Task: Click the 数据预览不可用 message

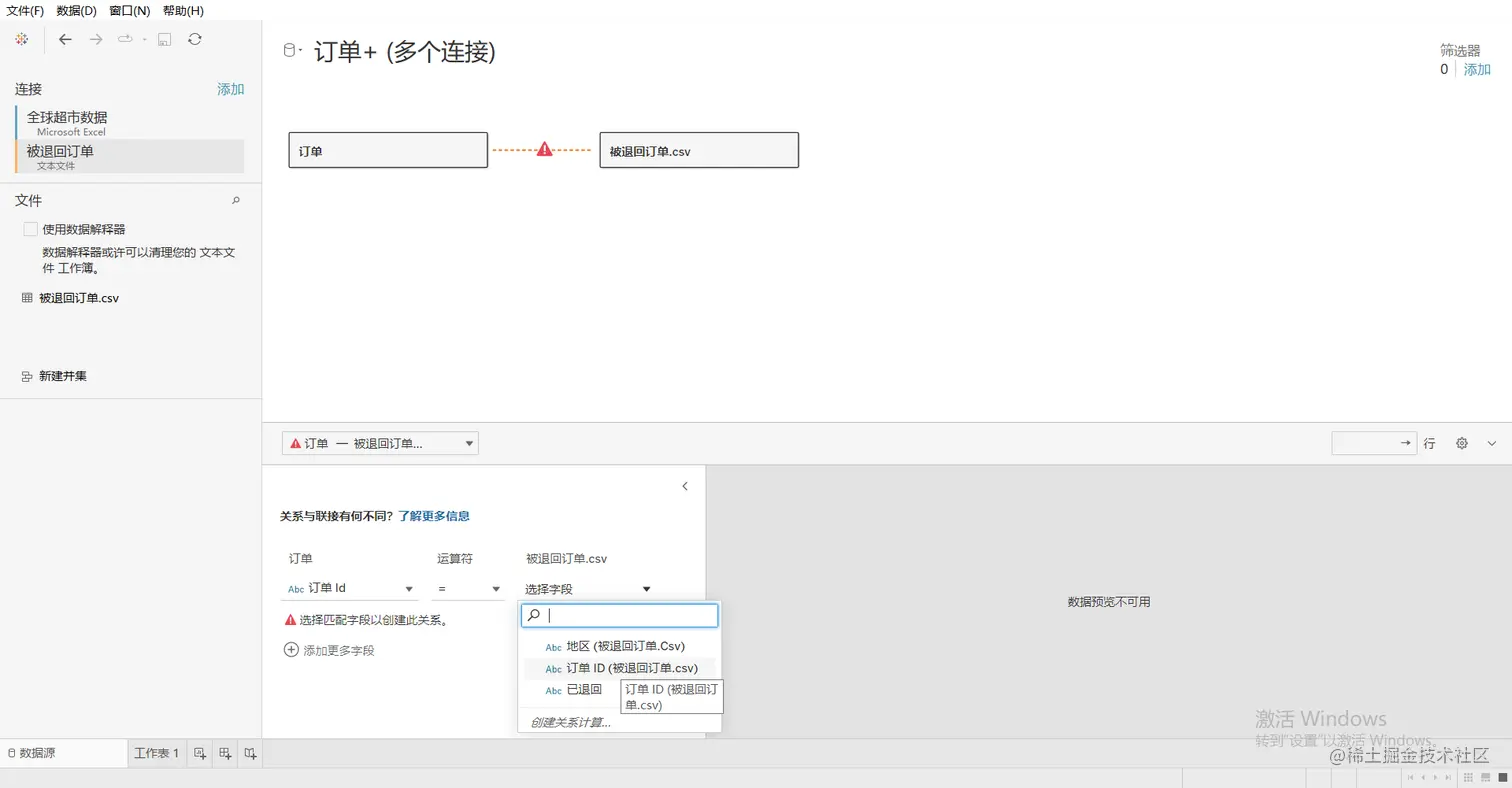Action: pyautogui.click(x=1109, y=602)
